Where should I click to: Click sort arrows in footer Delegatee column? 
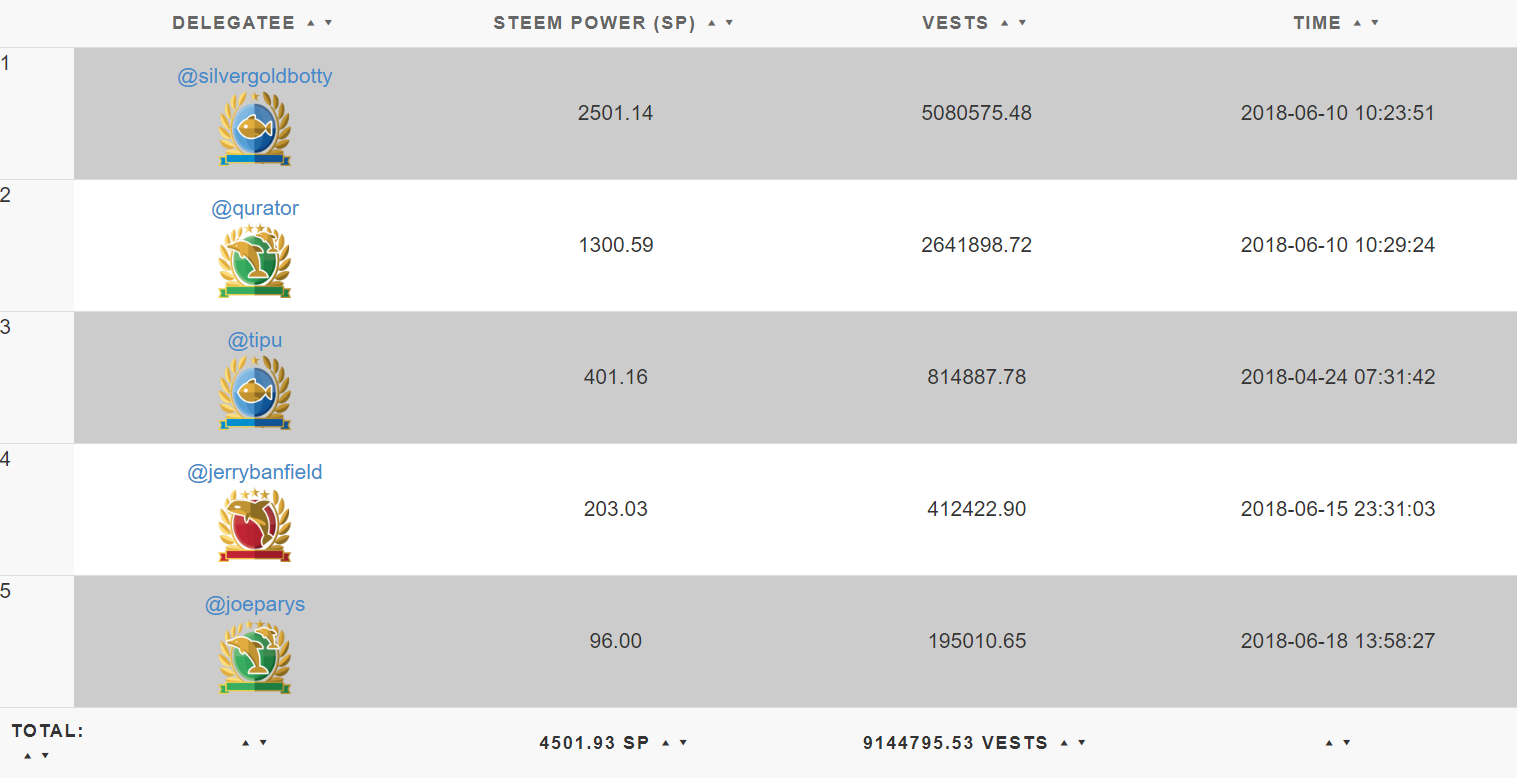[255, 743]
